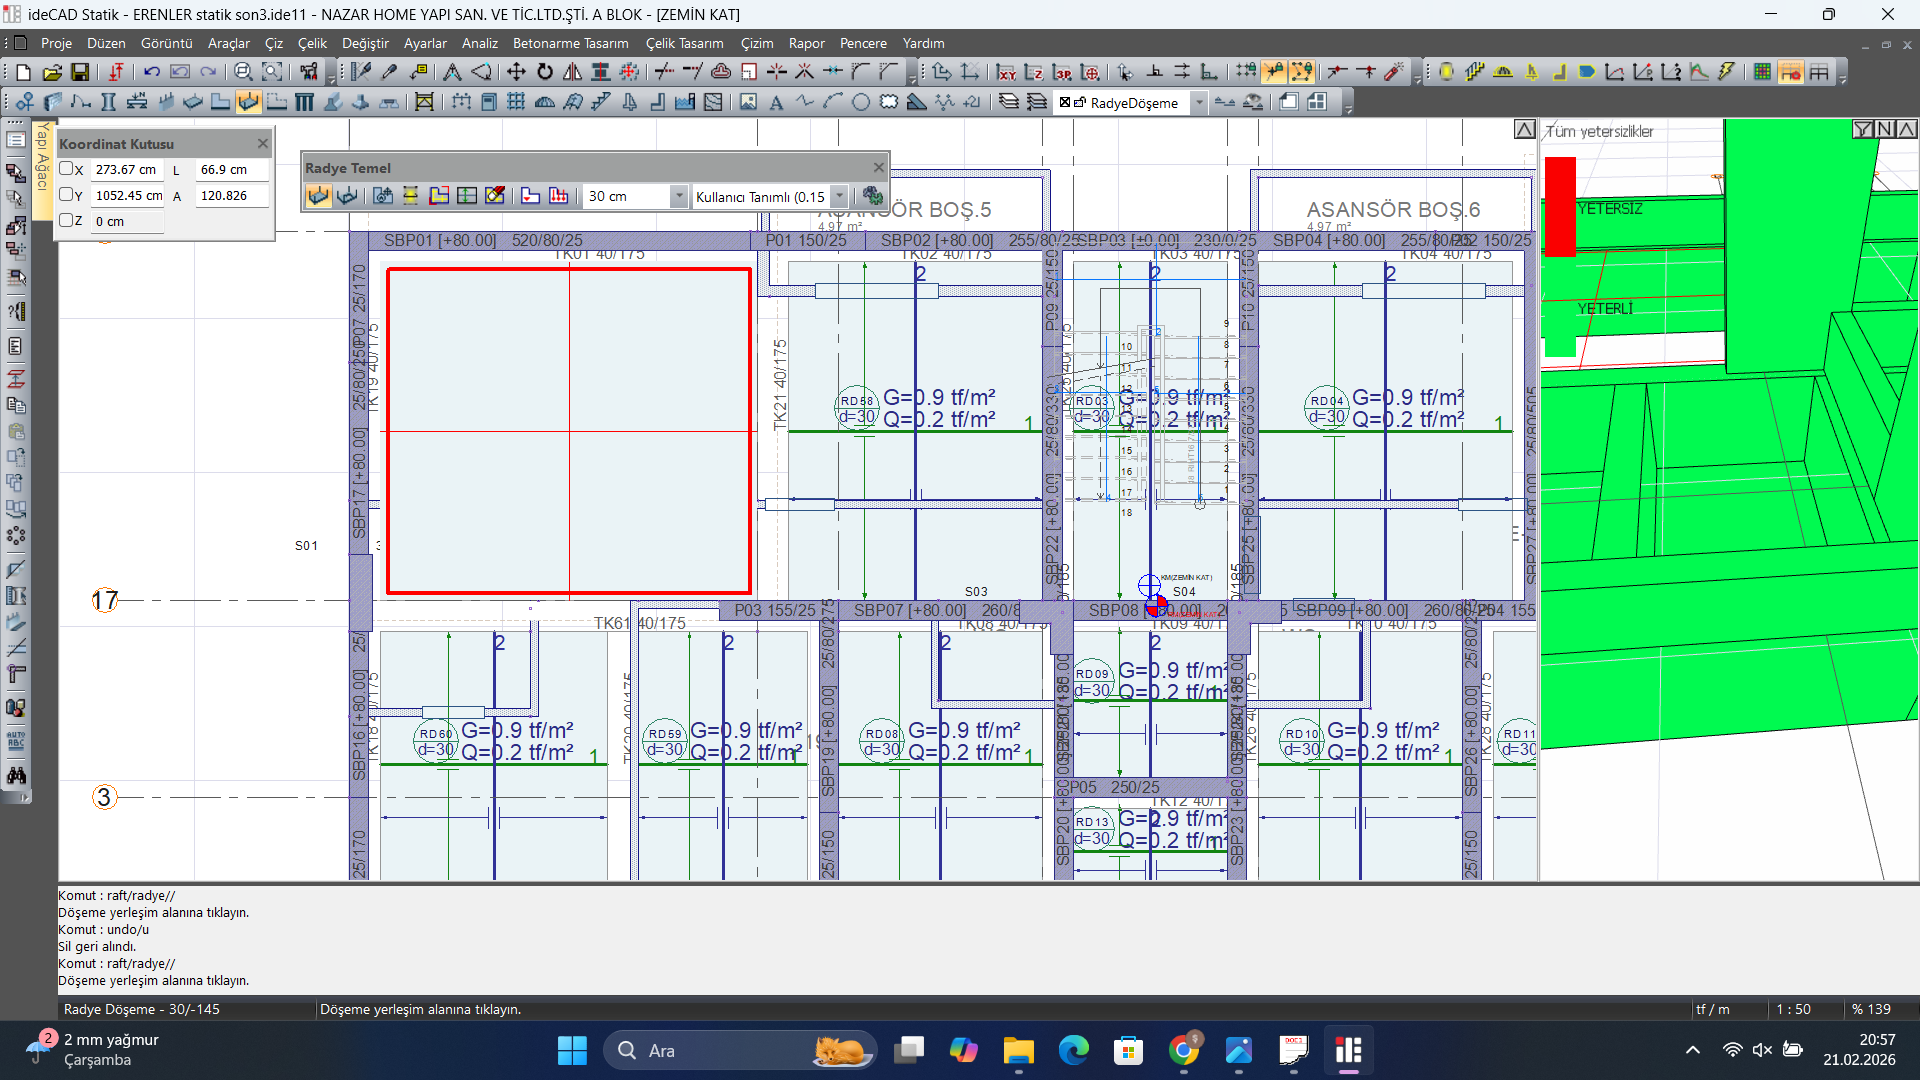
Task: Click the Rotate tool circular arrow icon
Action: pos(545,72)
